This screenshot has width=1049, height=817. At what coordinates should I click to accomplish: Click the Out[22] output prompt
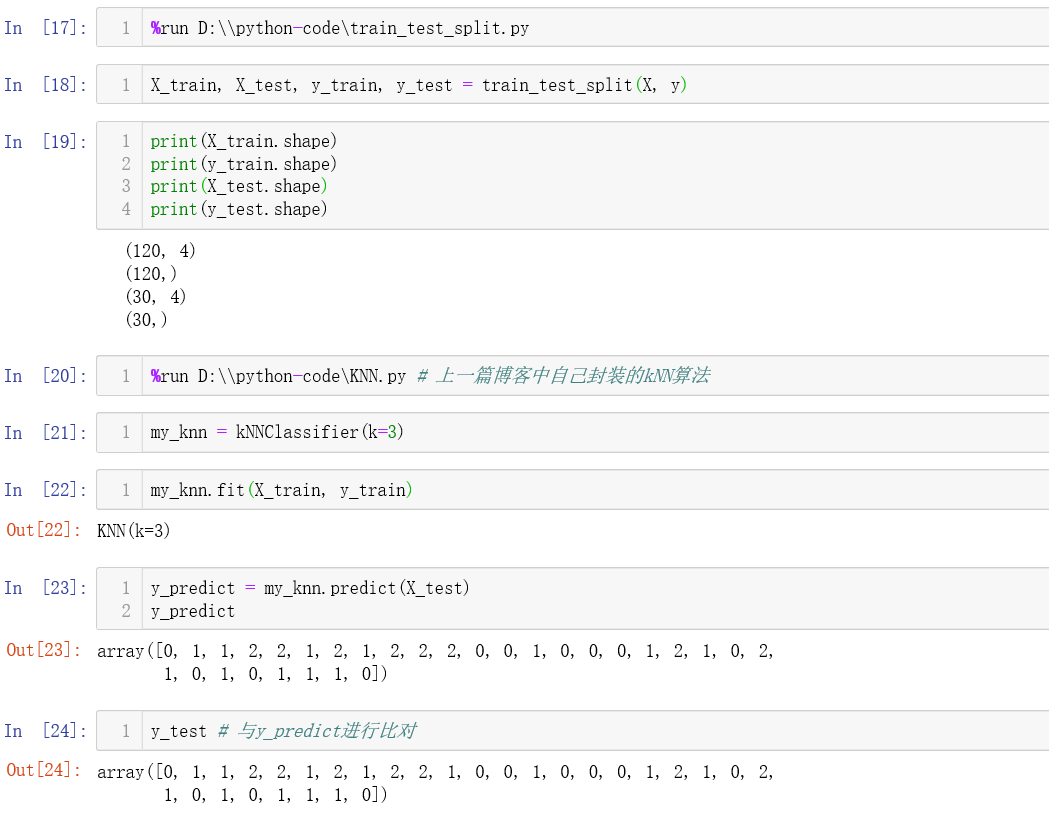pos(45,530)
